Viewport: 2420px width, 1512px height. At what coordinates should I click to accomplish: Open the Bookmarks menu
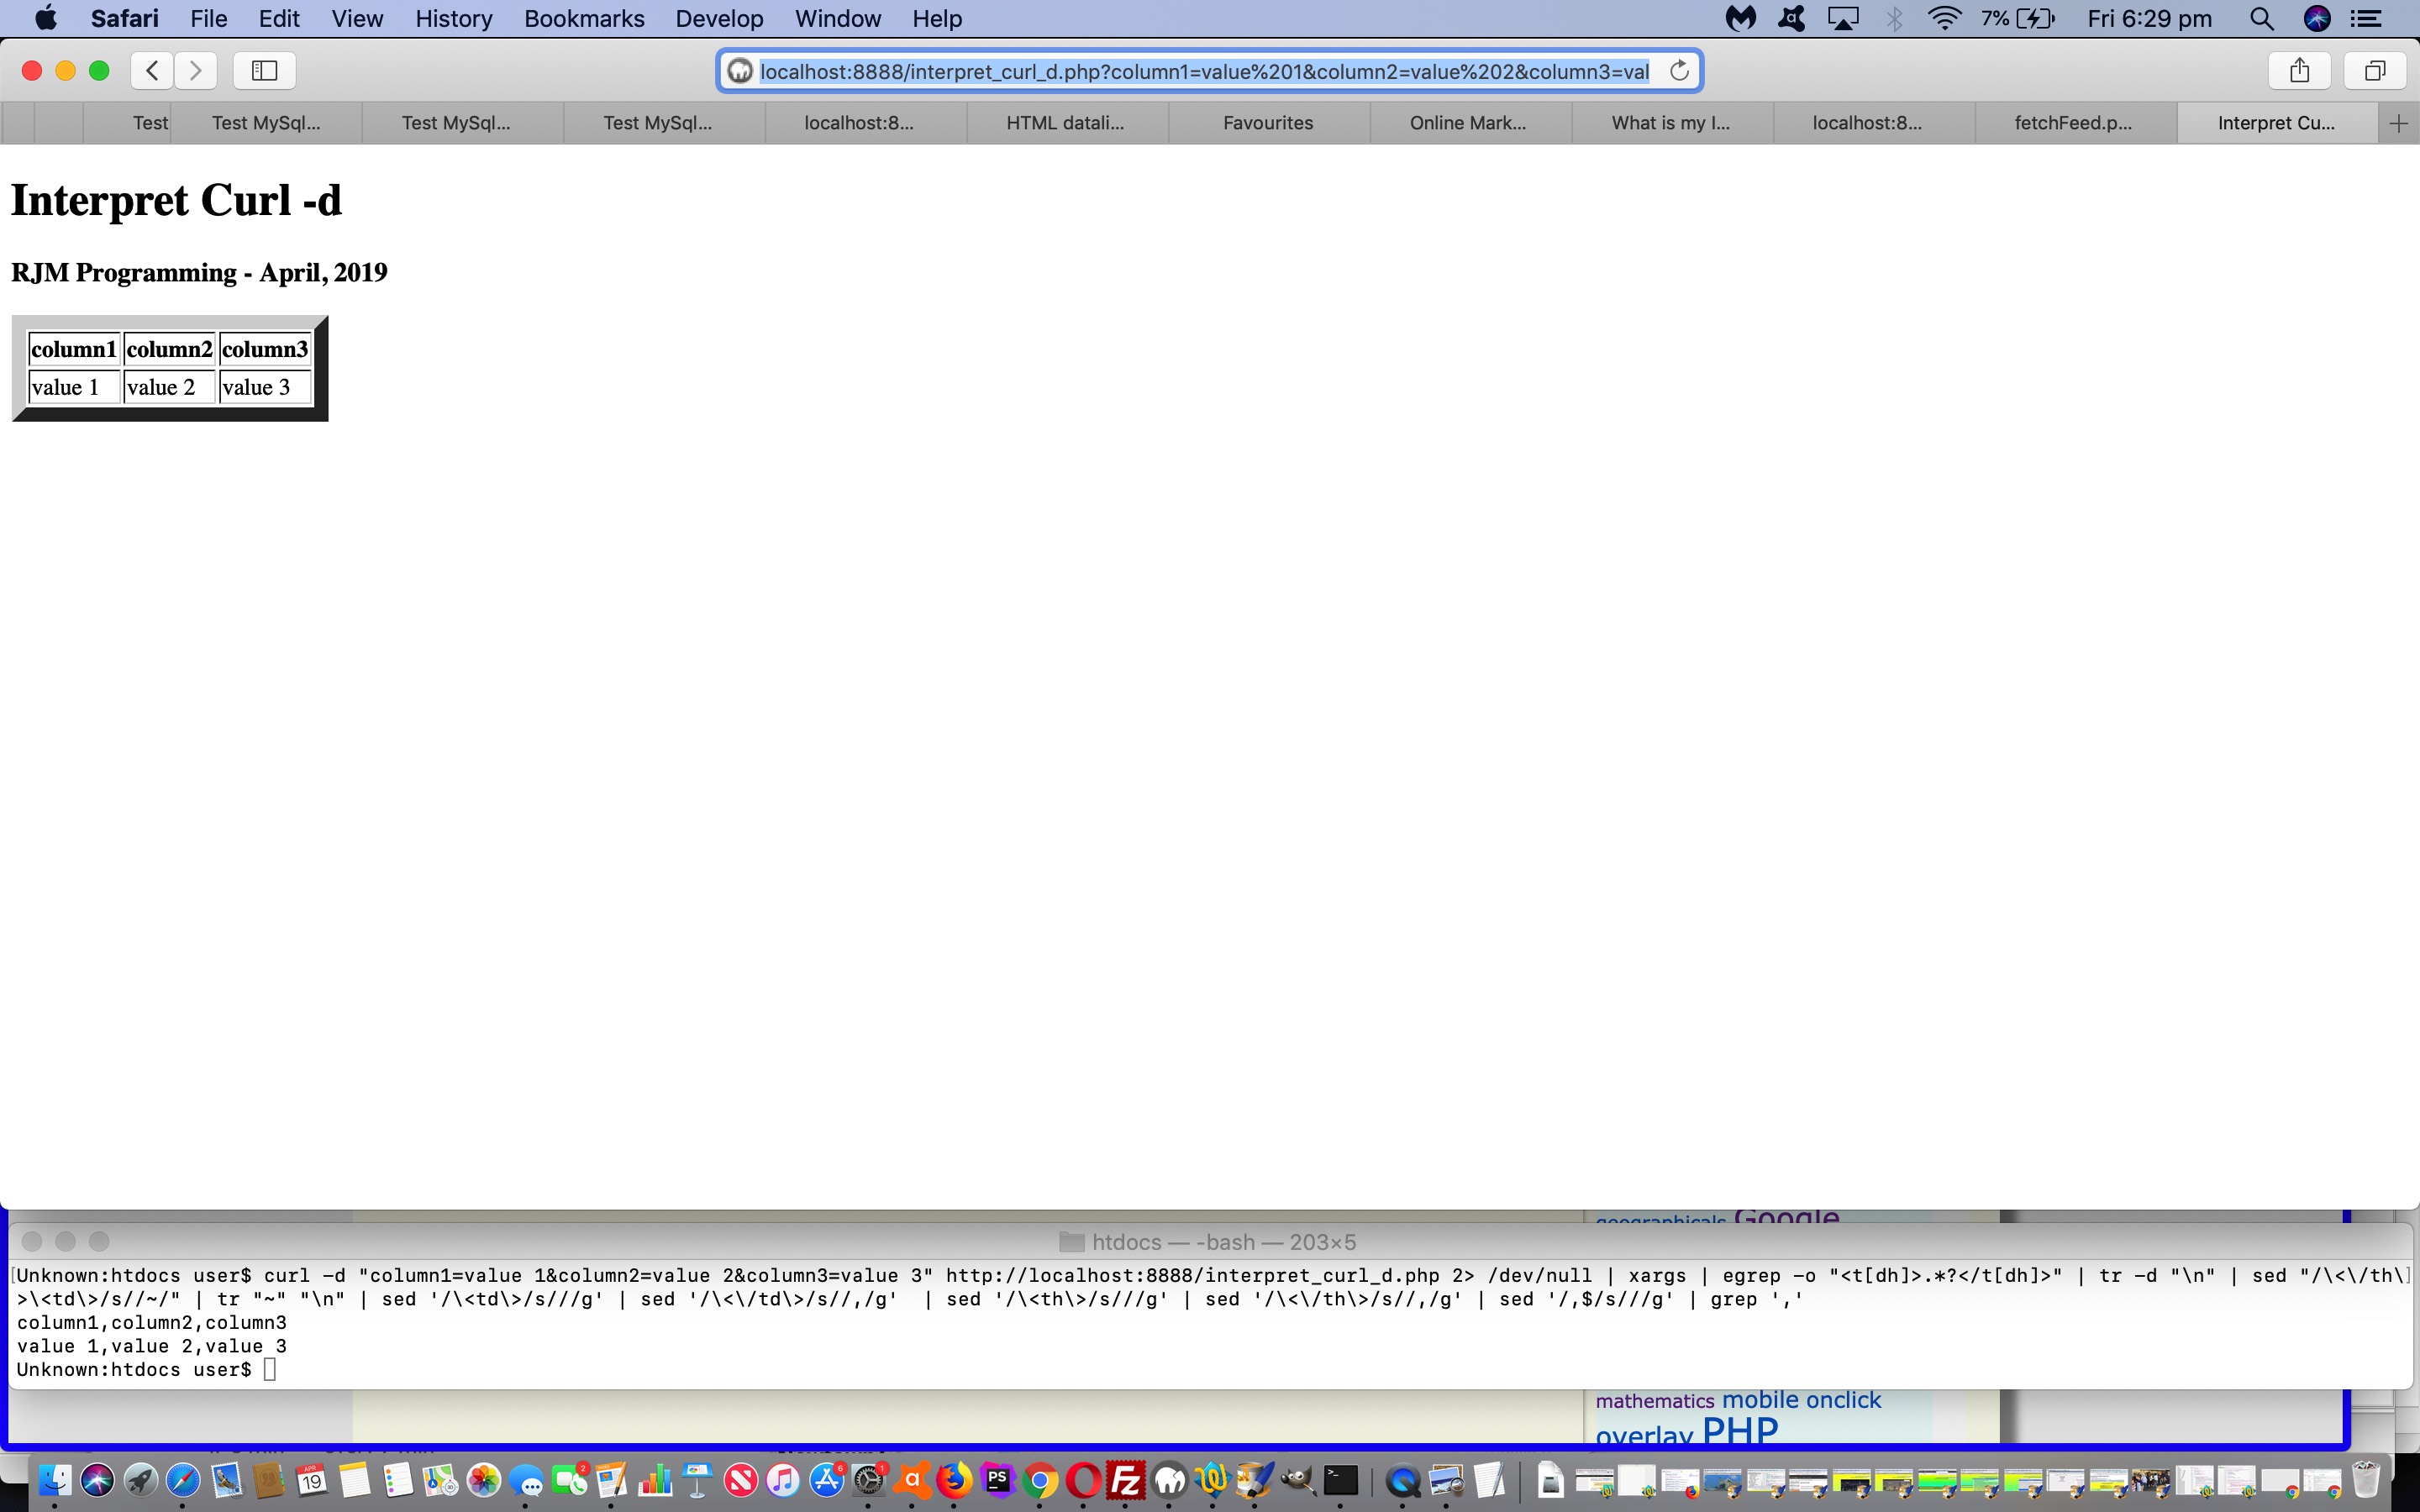[x=584, y=18]
